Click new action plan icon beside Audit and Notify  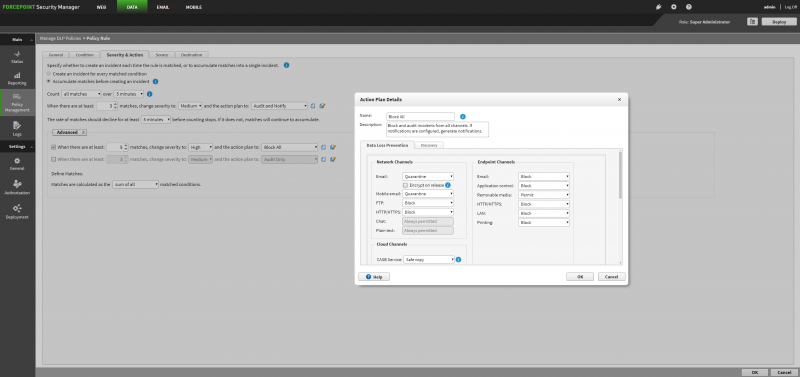pyautogui.click(x=314, y=106)
